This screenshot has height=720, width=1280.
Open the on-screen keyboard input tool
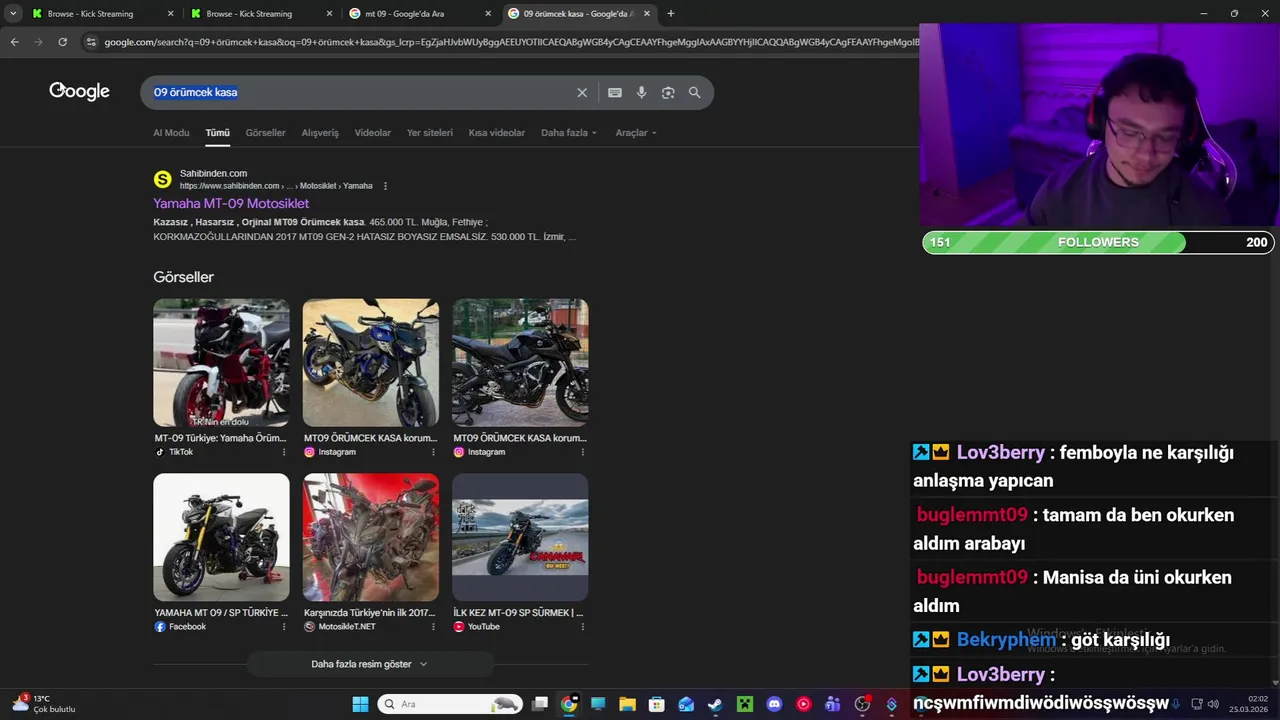[615, 92]
